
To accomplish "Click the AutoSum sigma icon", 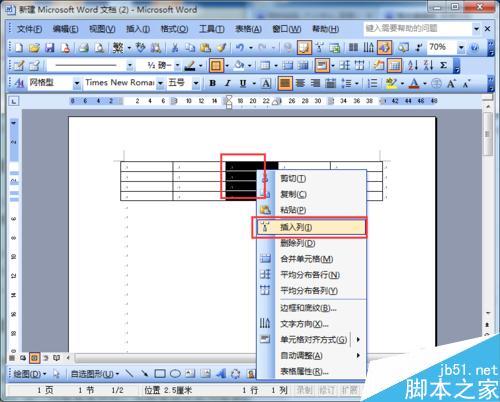I will (443, 65).
